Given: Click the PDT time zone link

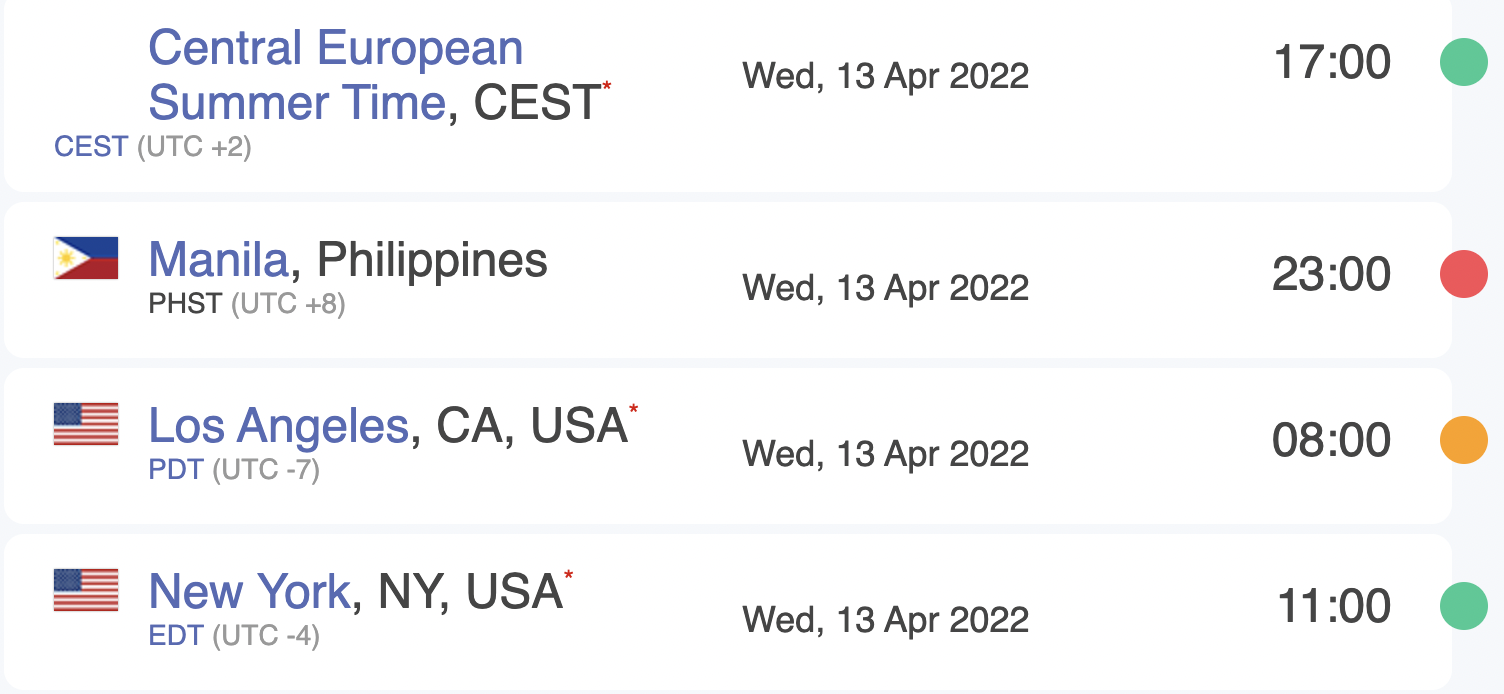Looking at the screenshot, I should (x=176, y=469).
